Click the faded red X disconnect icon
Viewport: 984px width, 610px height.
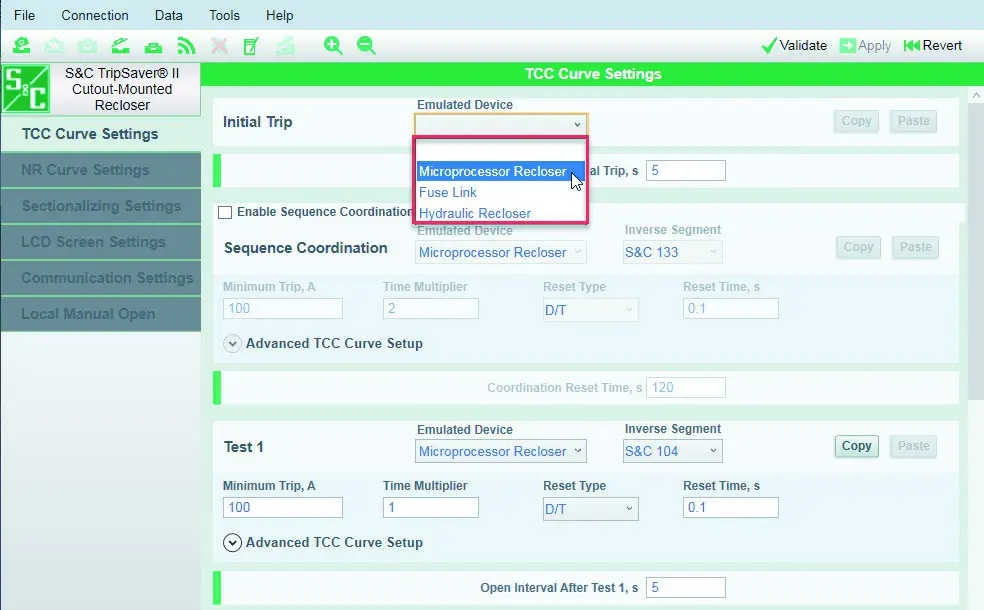[219, 46]
